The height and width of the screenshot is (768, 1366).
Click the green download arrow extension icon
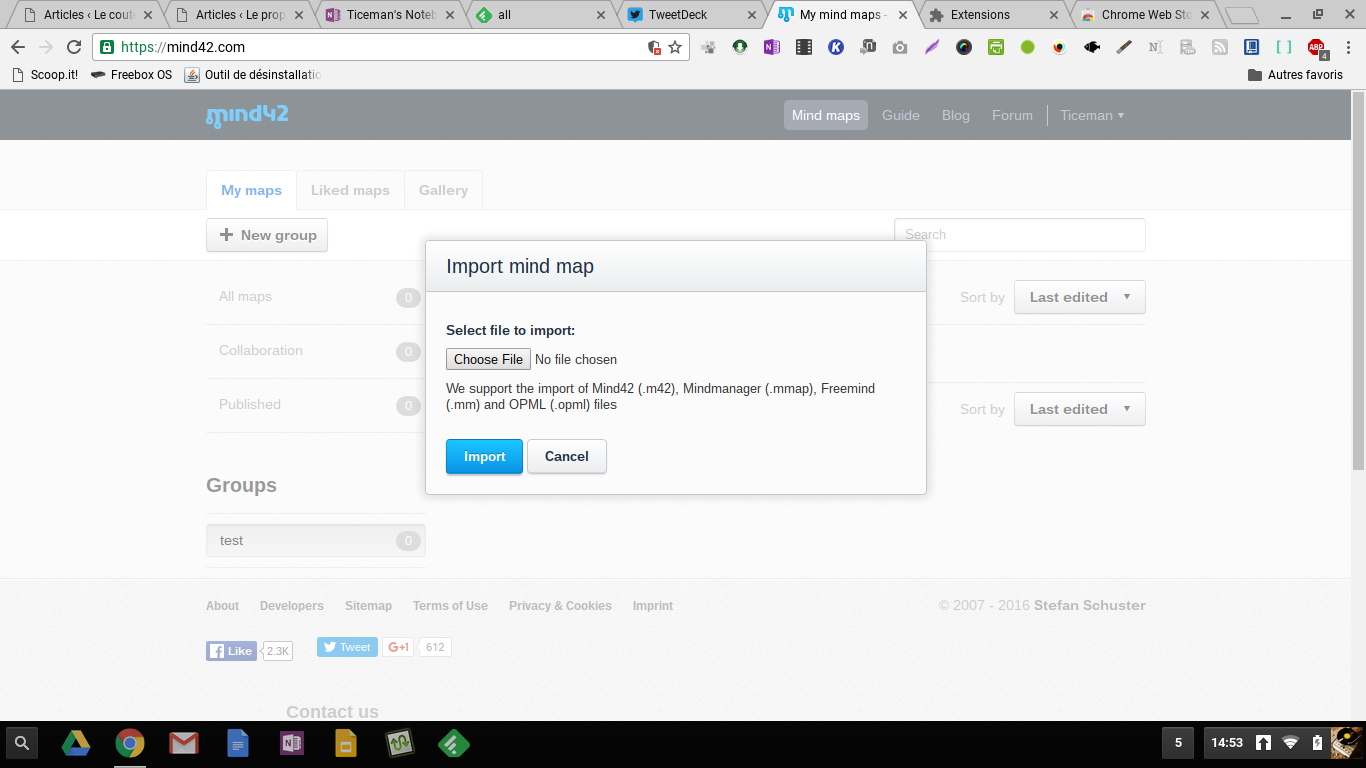coord(739,47)
